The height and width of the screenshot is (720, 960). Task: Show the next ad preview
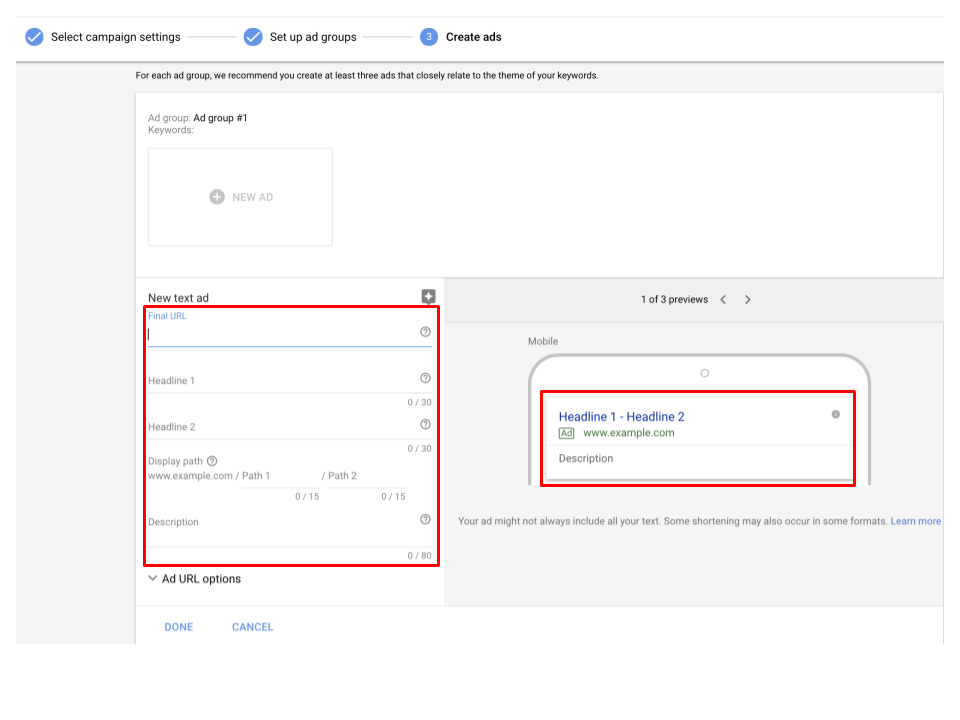coord(747,299)
